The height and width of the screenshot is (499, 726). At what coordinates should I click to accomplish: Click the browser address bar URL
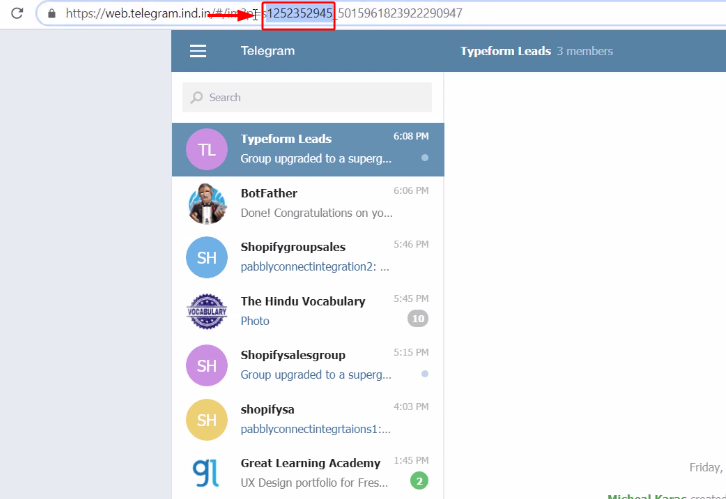264,13
